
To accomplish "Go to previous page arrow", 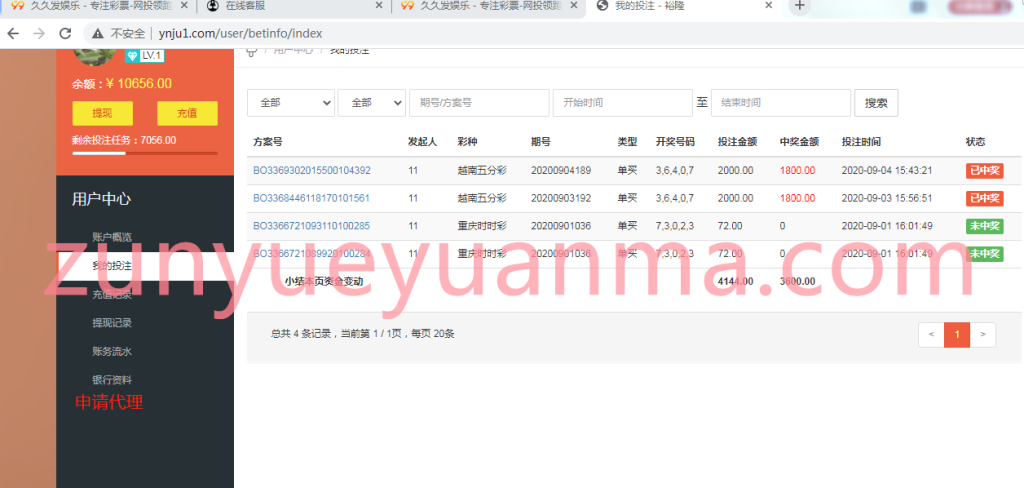I will [931, 334].
